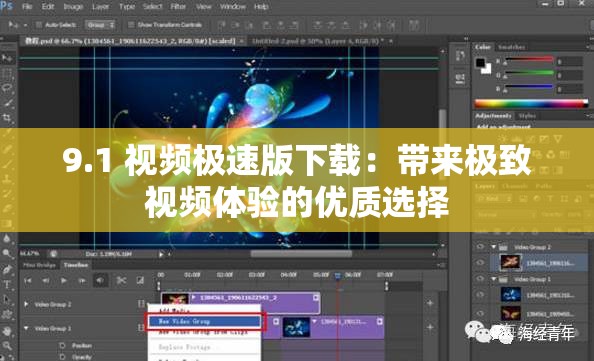This screenshot has height=361, width=594.
Task: Toggle audio mute in timeline controls
Action: tap(100, 280)
